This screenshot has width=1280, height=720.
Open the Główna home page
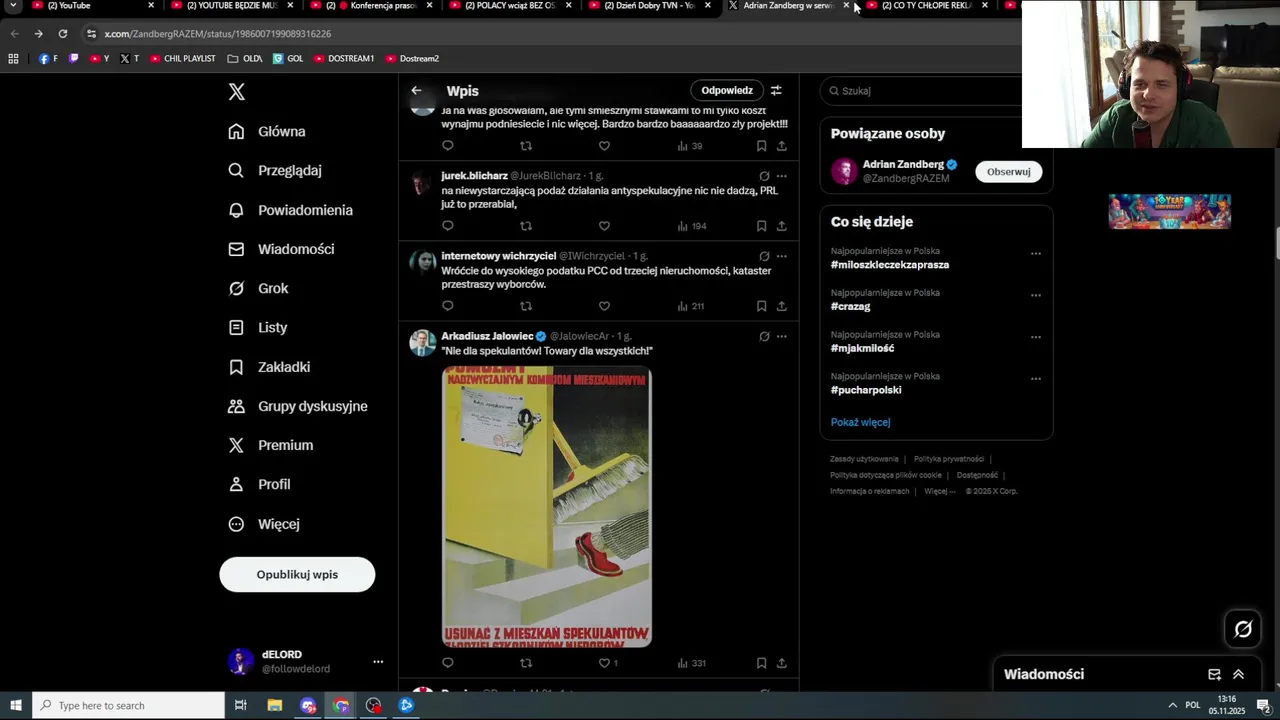pos(267,132)
